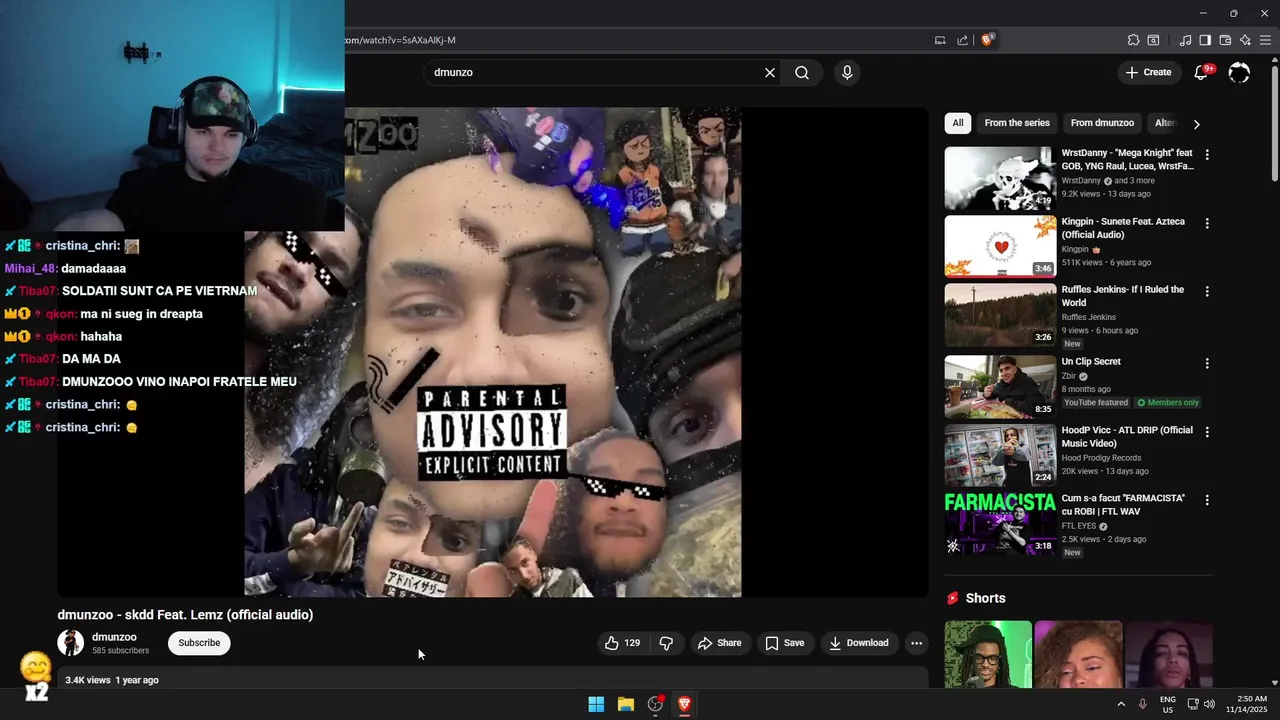Subscribe to the dmunzoo channel

click(x=199, y=643)
